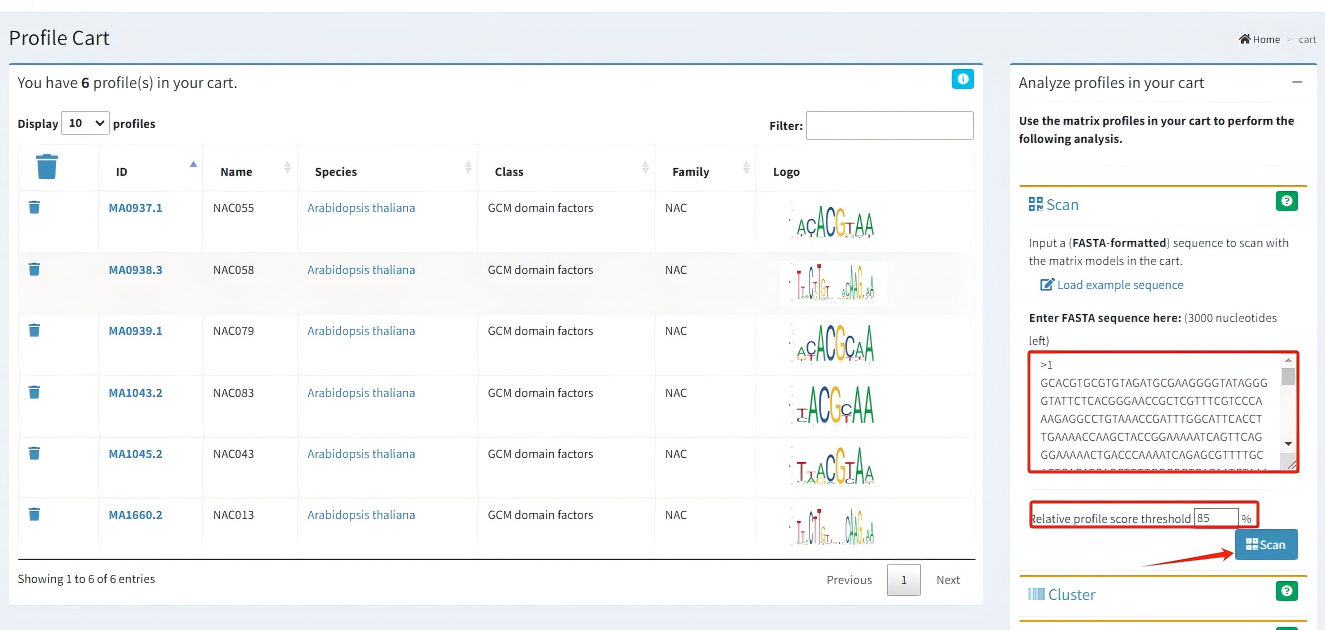Remove MA0937.1 profile with trash icon

click(34, 207)
